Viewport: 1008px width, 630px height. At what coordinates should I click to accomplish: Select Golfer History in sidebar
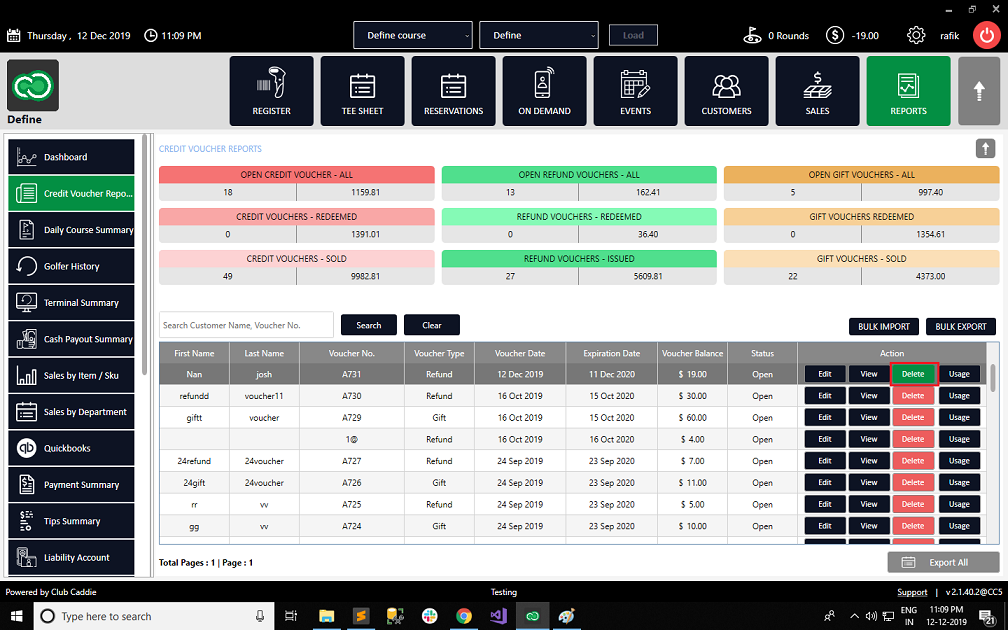click(x=71, y=266)
